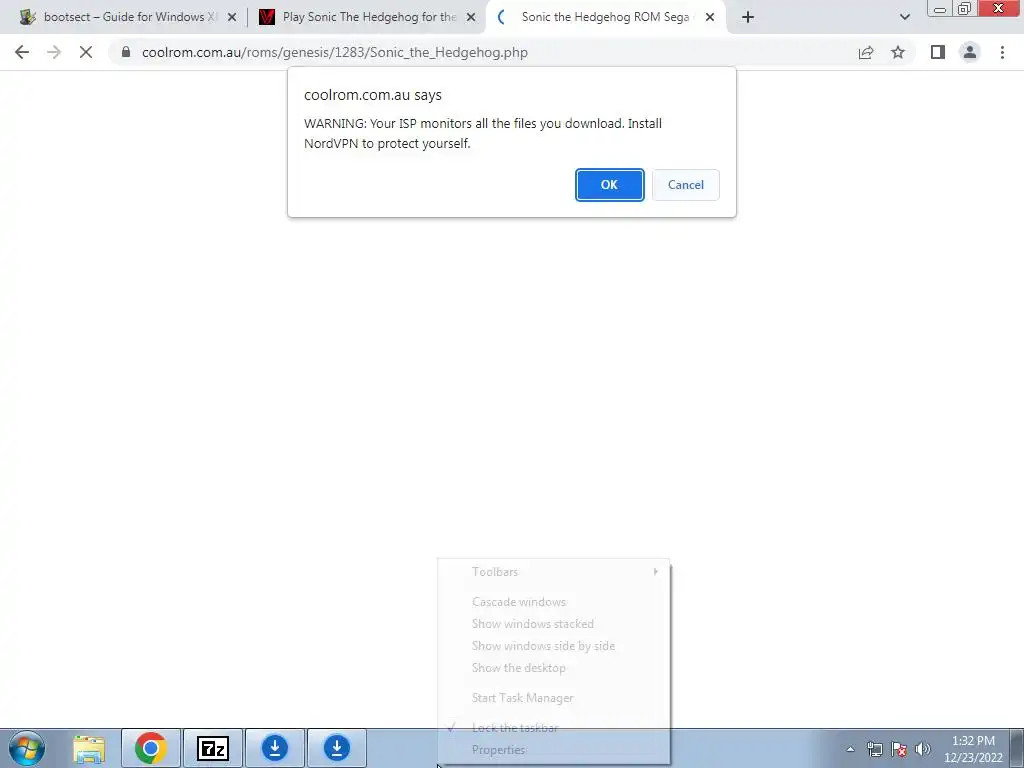Toggle Lock the taskbar option
Image resolution: width=1024 pixels, height=768 pixels.
(x=553, y=728)
